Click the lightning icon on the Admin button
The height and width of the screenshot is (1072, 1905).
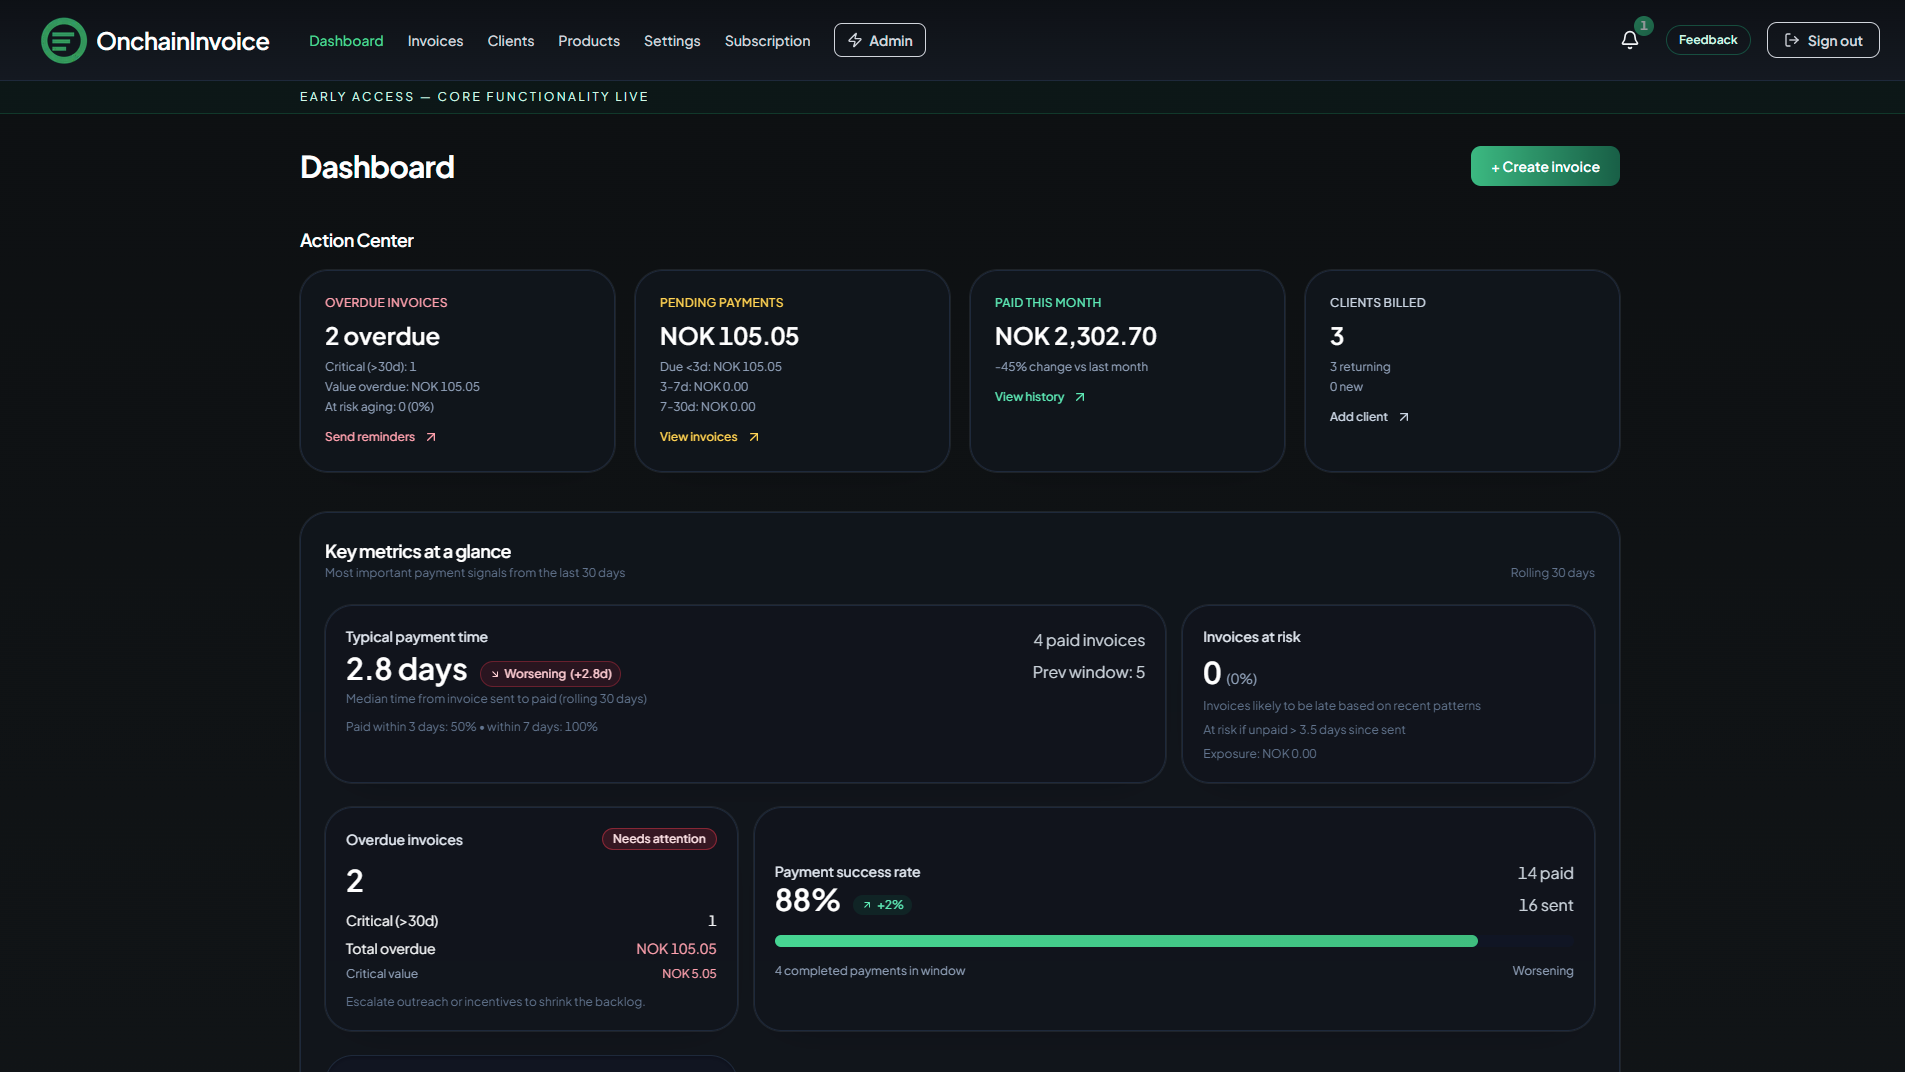tap(855, 40)
